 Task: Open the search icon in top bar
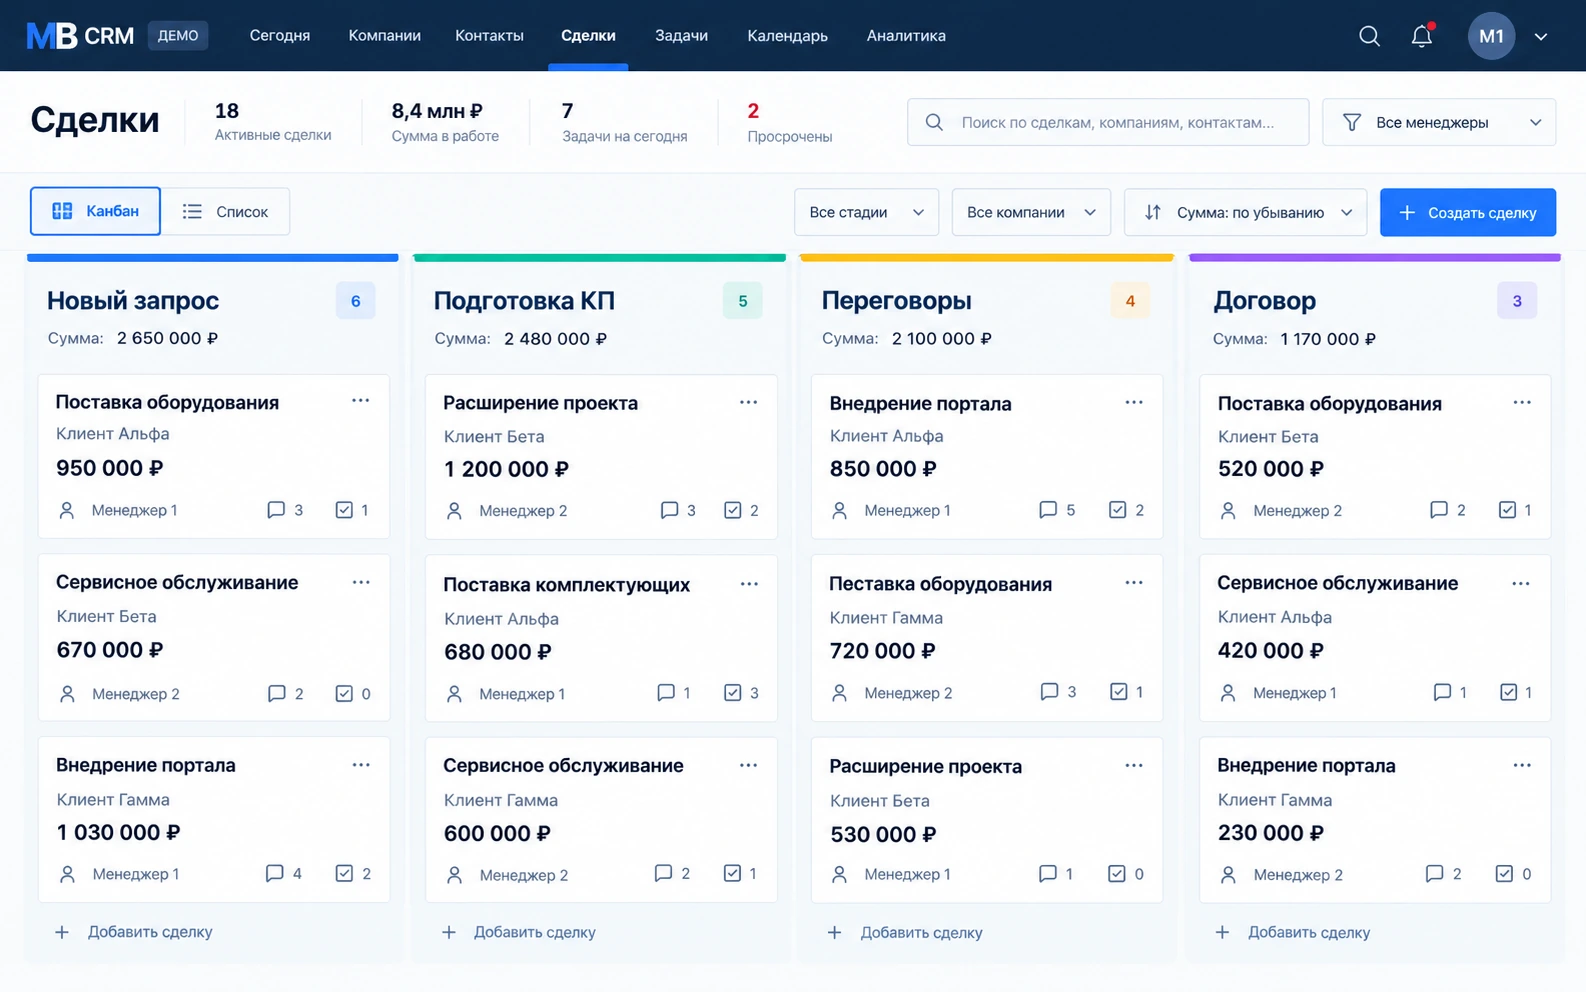coord(1369,36)
